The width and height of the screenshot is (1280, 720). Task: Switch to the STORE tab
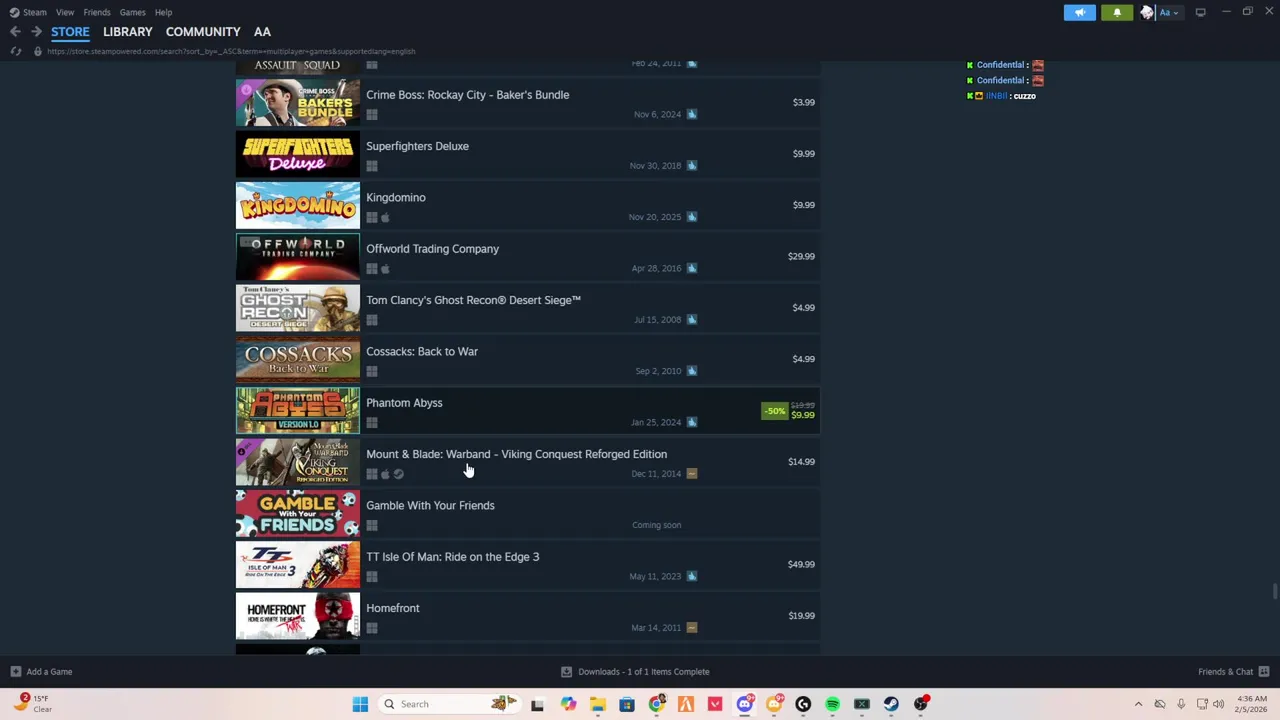[70, 32]
